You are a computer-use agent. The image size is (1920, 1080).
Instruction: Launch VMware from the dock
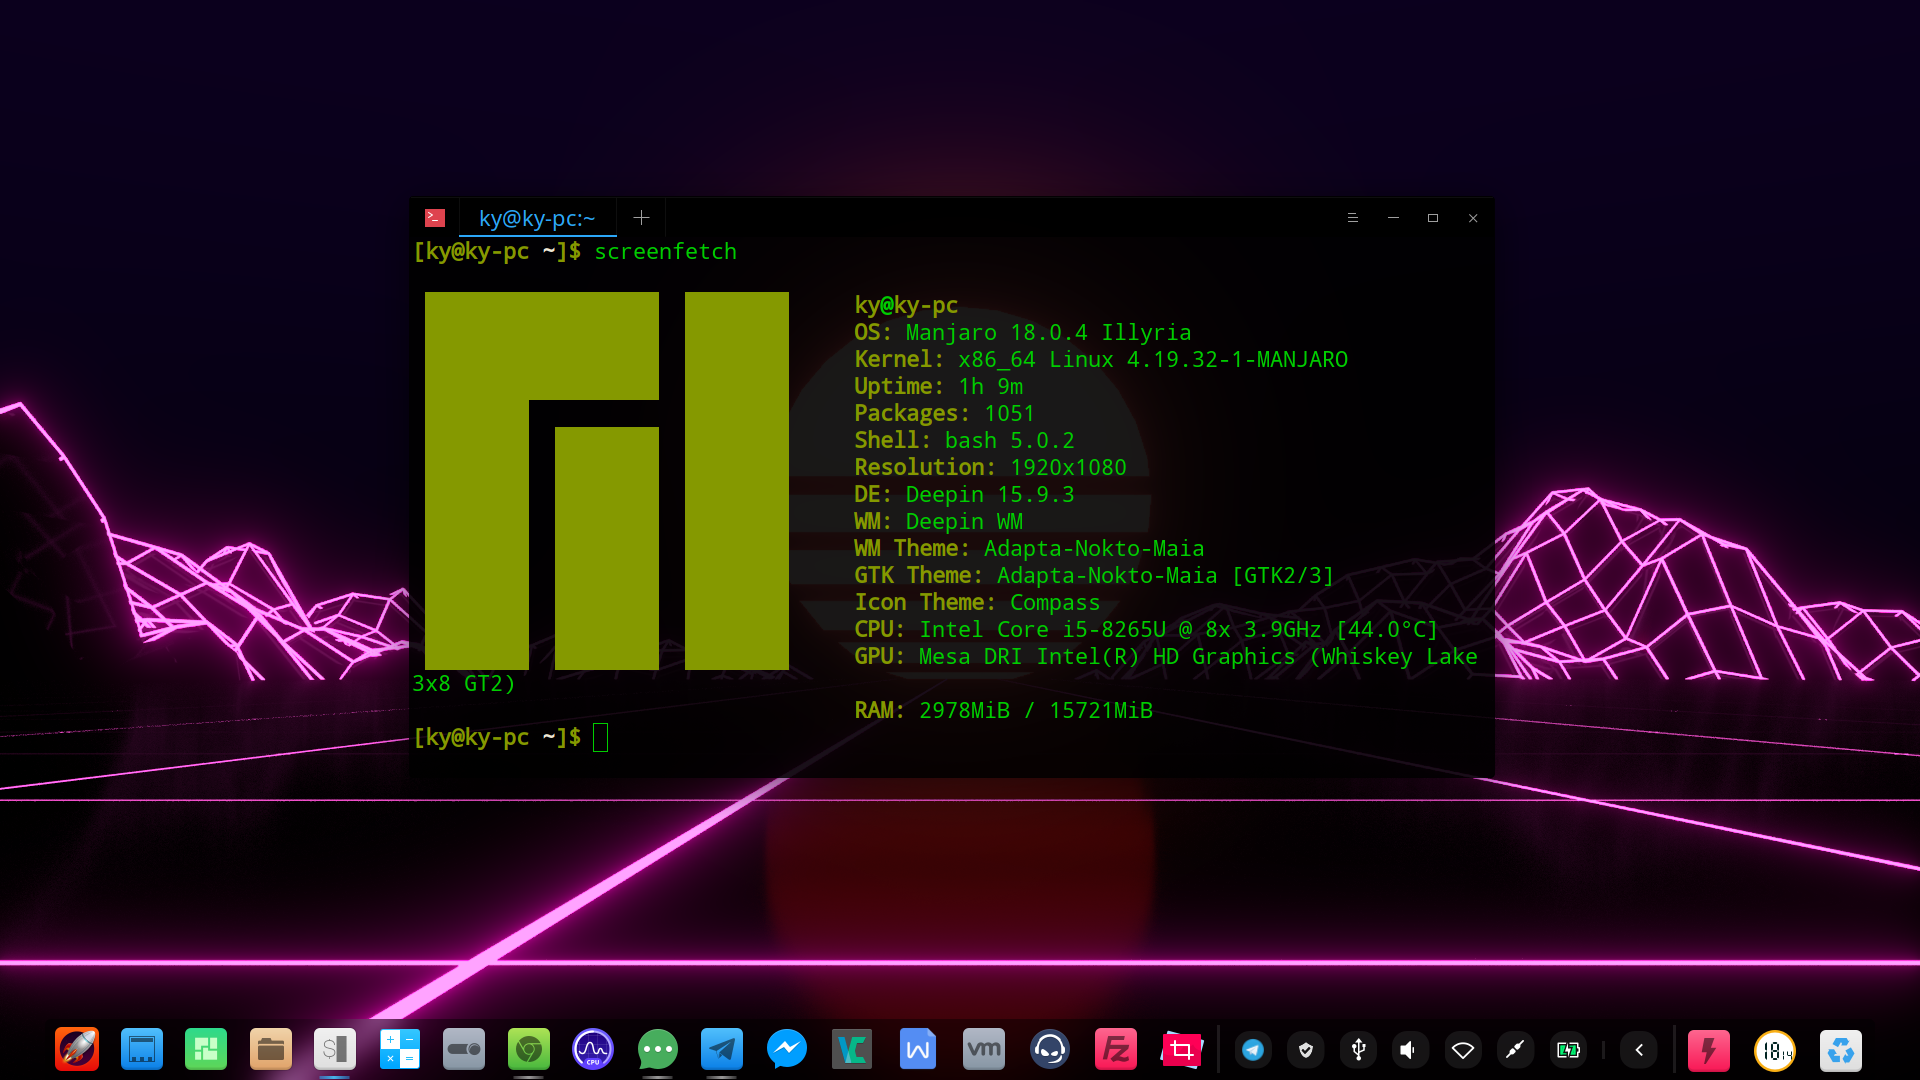[x=983, y=1050]
